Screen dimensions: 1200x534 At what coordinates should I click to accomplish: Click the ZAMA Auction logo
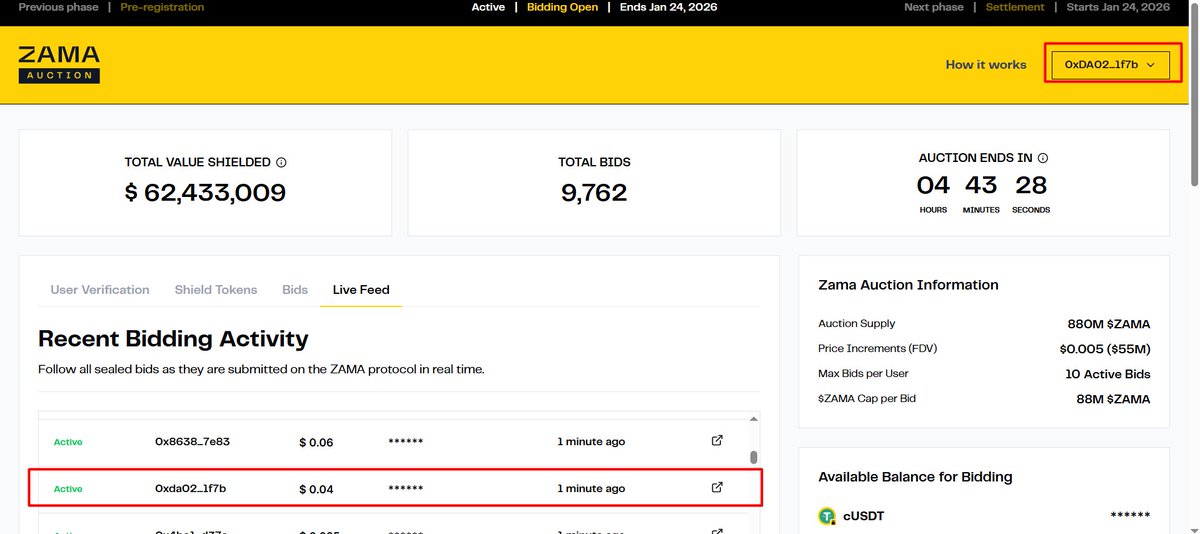point(59,63)
